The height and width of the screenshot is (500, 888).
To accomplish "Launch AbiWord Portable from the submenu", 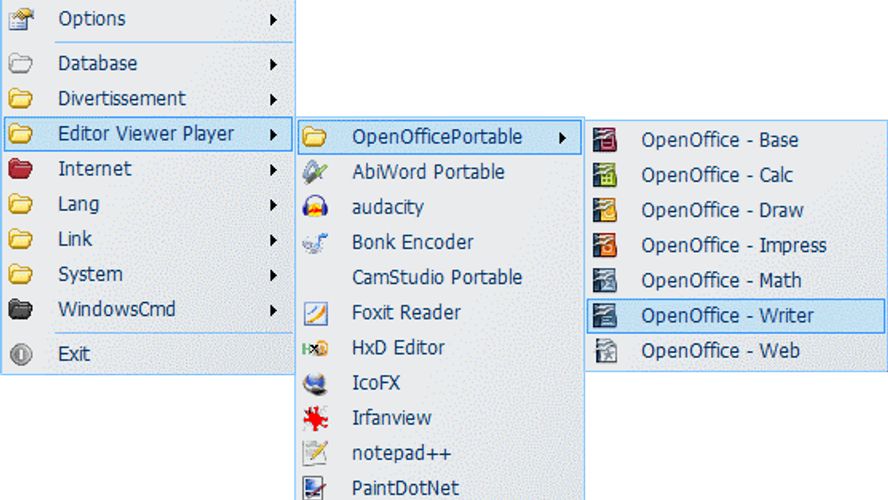I will point(439,172).
